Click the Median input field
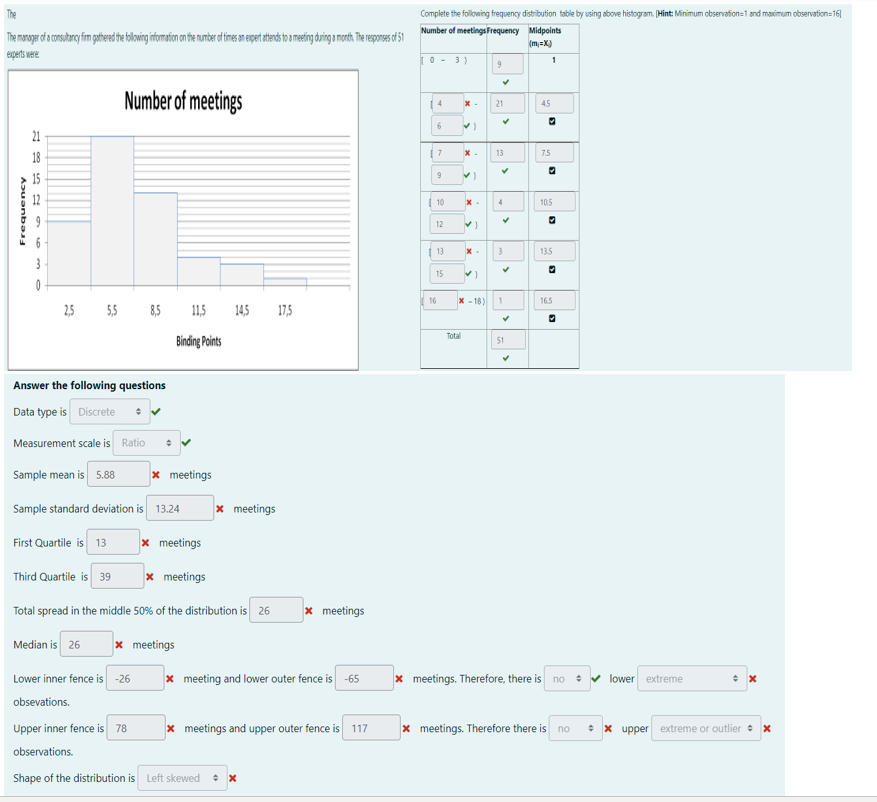Viewport: 877px width, 802px height. (87, 644)
